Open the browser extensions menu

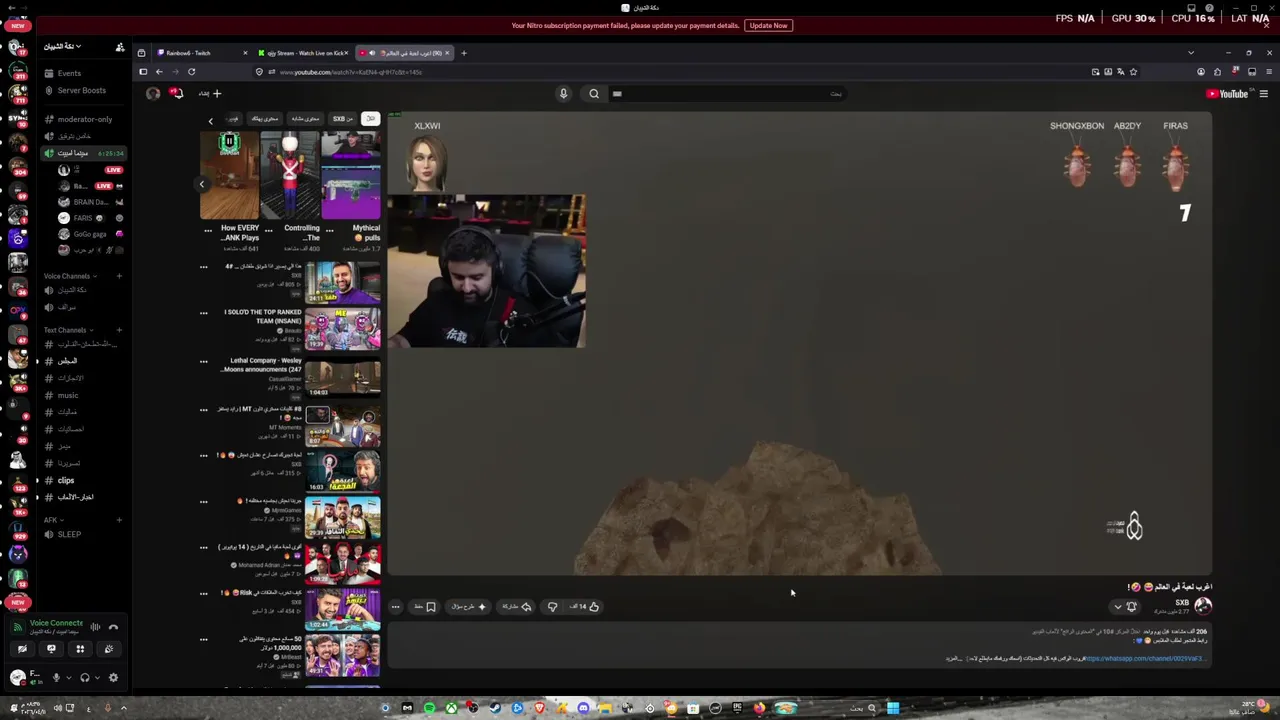tap(1217, 72)
